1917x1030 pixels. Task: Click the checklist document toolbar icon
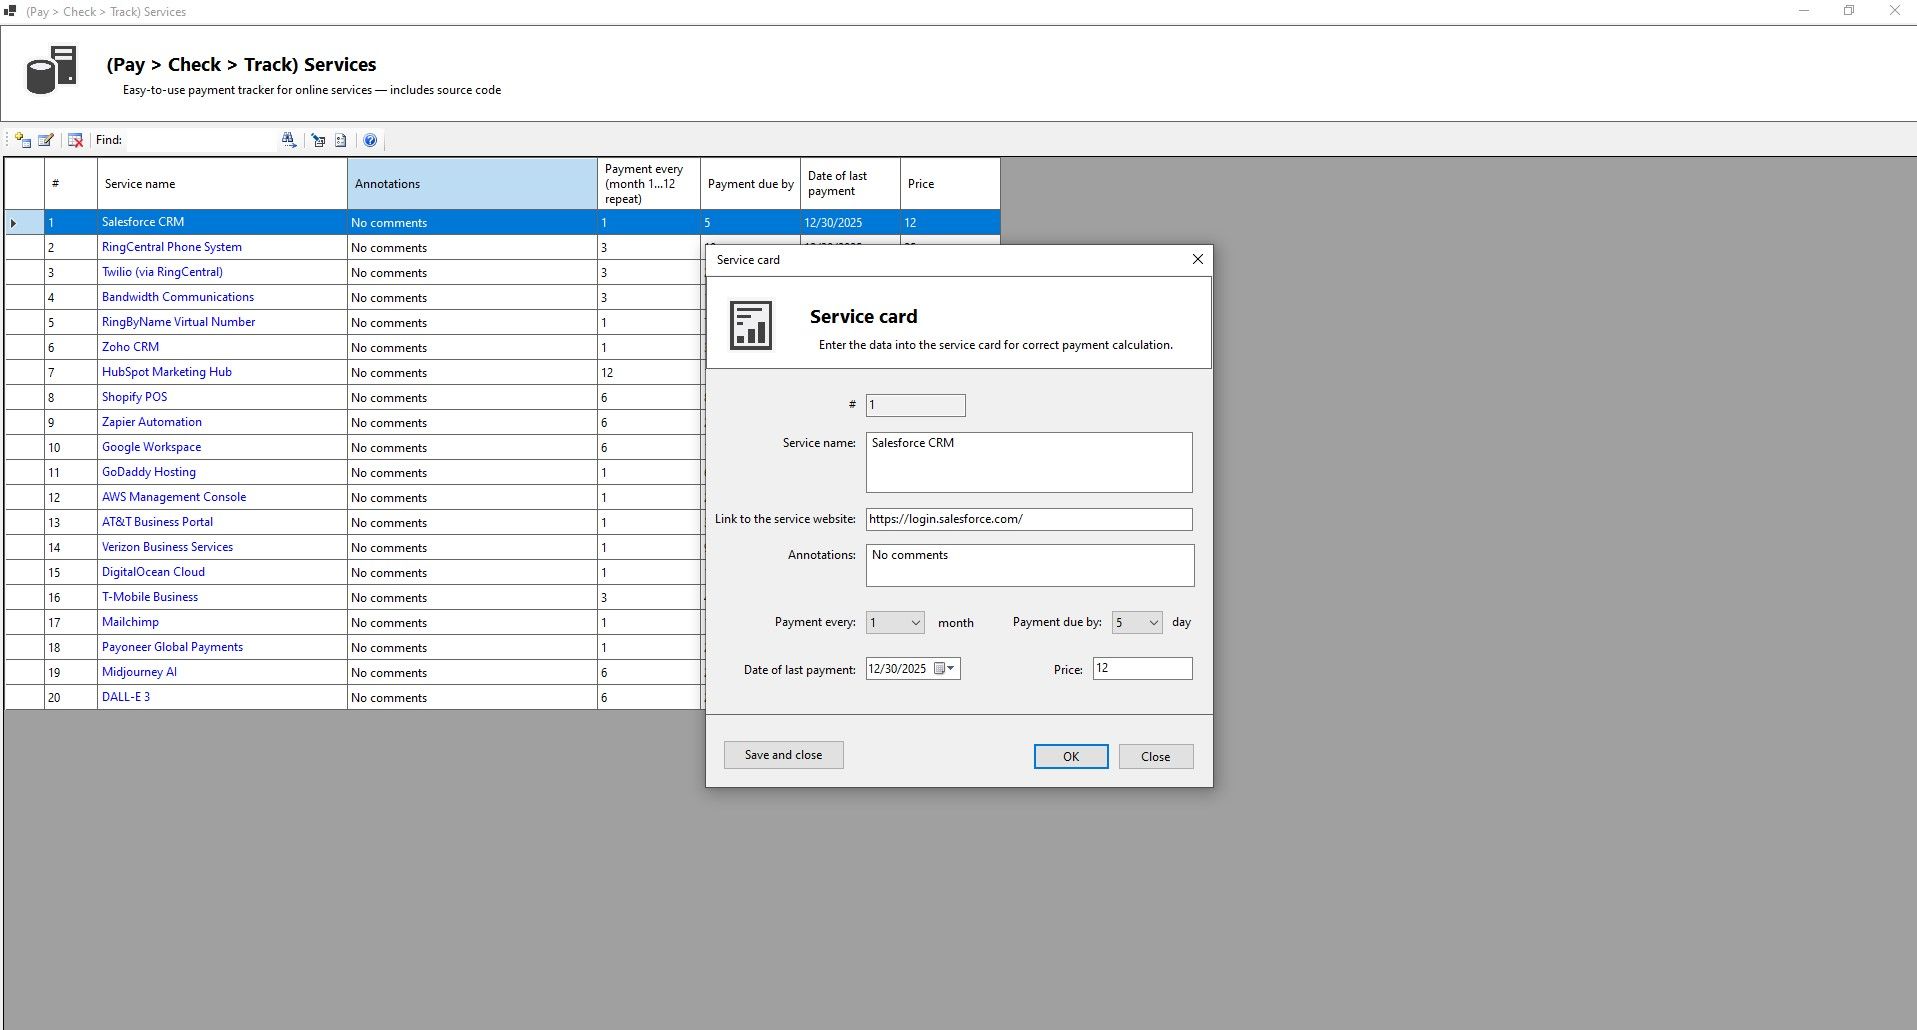click(x=341, y=141)
